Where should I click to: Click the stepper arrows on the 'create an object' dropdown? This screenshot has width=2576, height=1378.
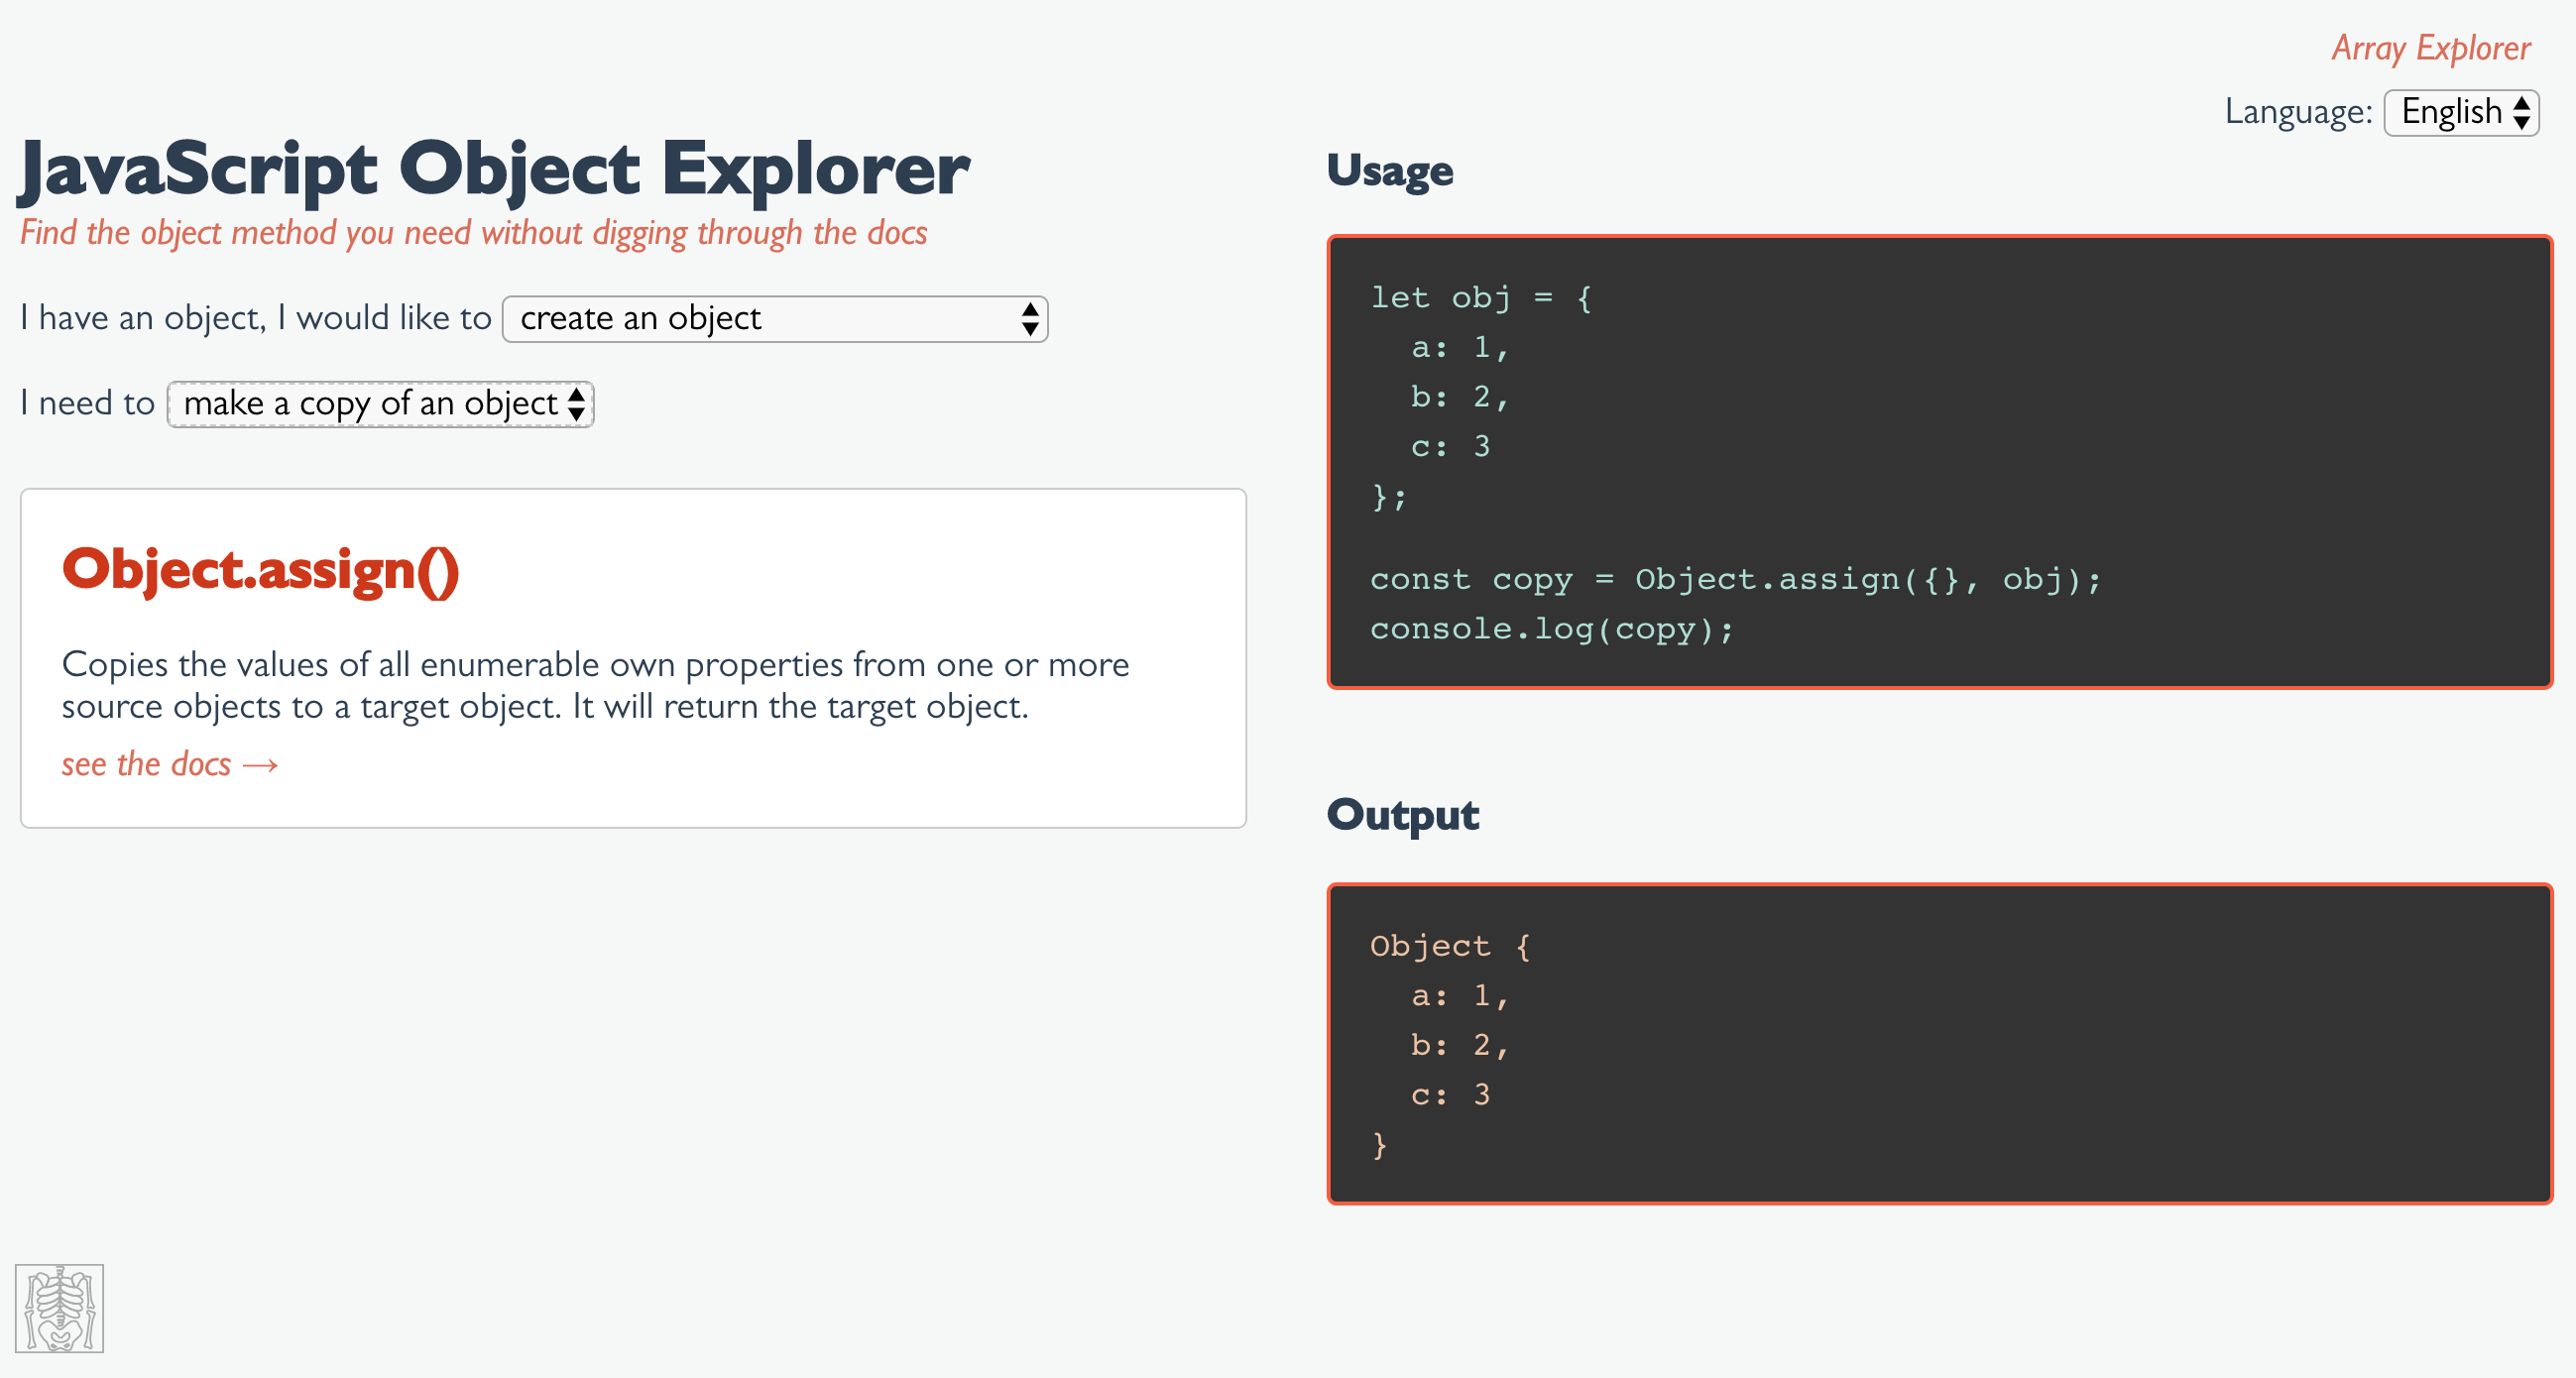click(x=1031, y=318)
